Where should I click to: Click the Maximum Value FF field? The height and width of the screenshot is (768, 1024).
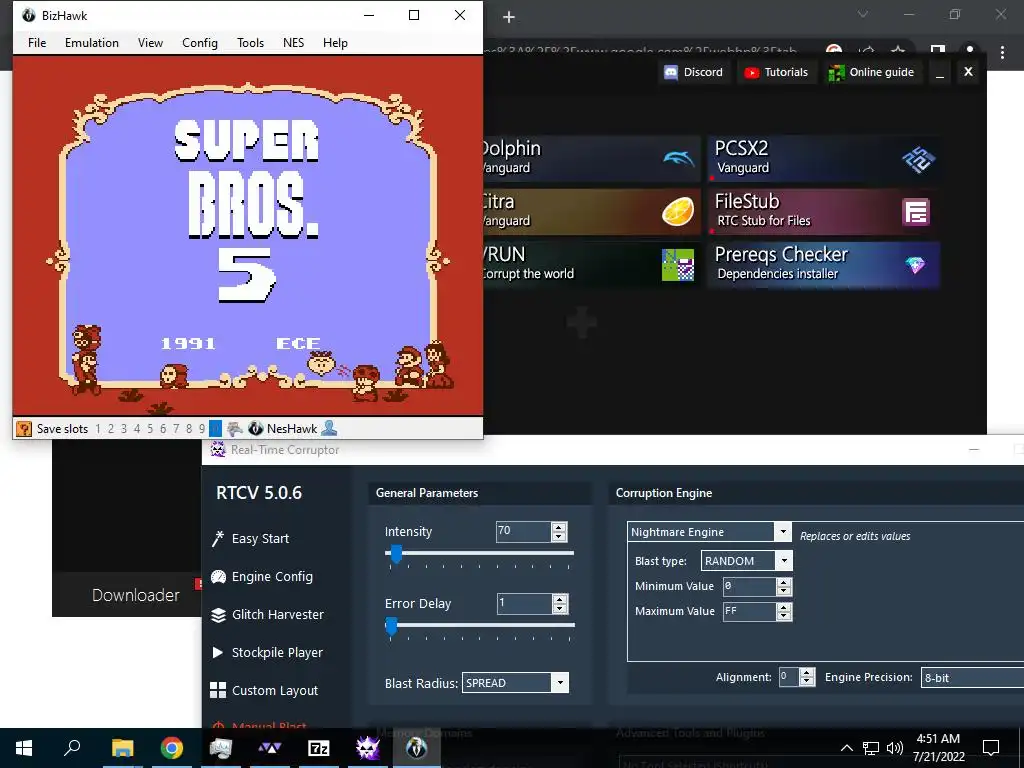(749, 611)
